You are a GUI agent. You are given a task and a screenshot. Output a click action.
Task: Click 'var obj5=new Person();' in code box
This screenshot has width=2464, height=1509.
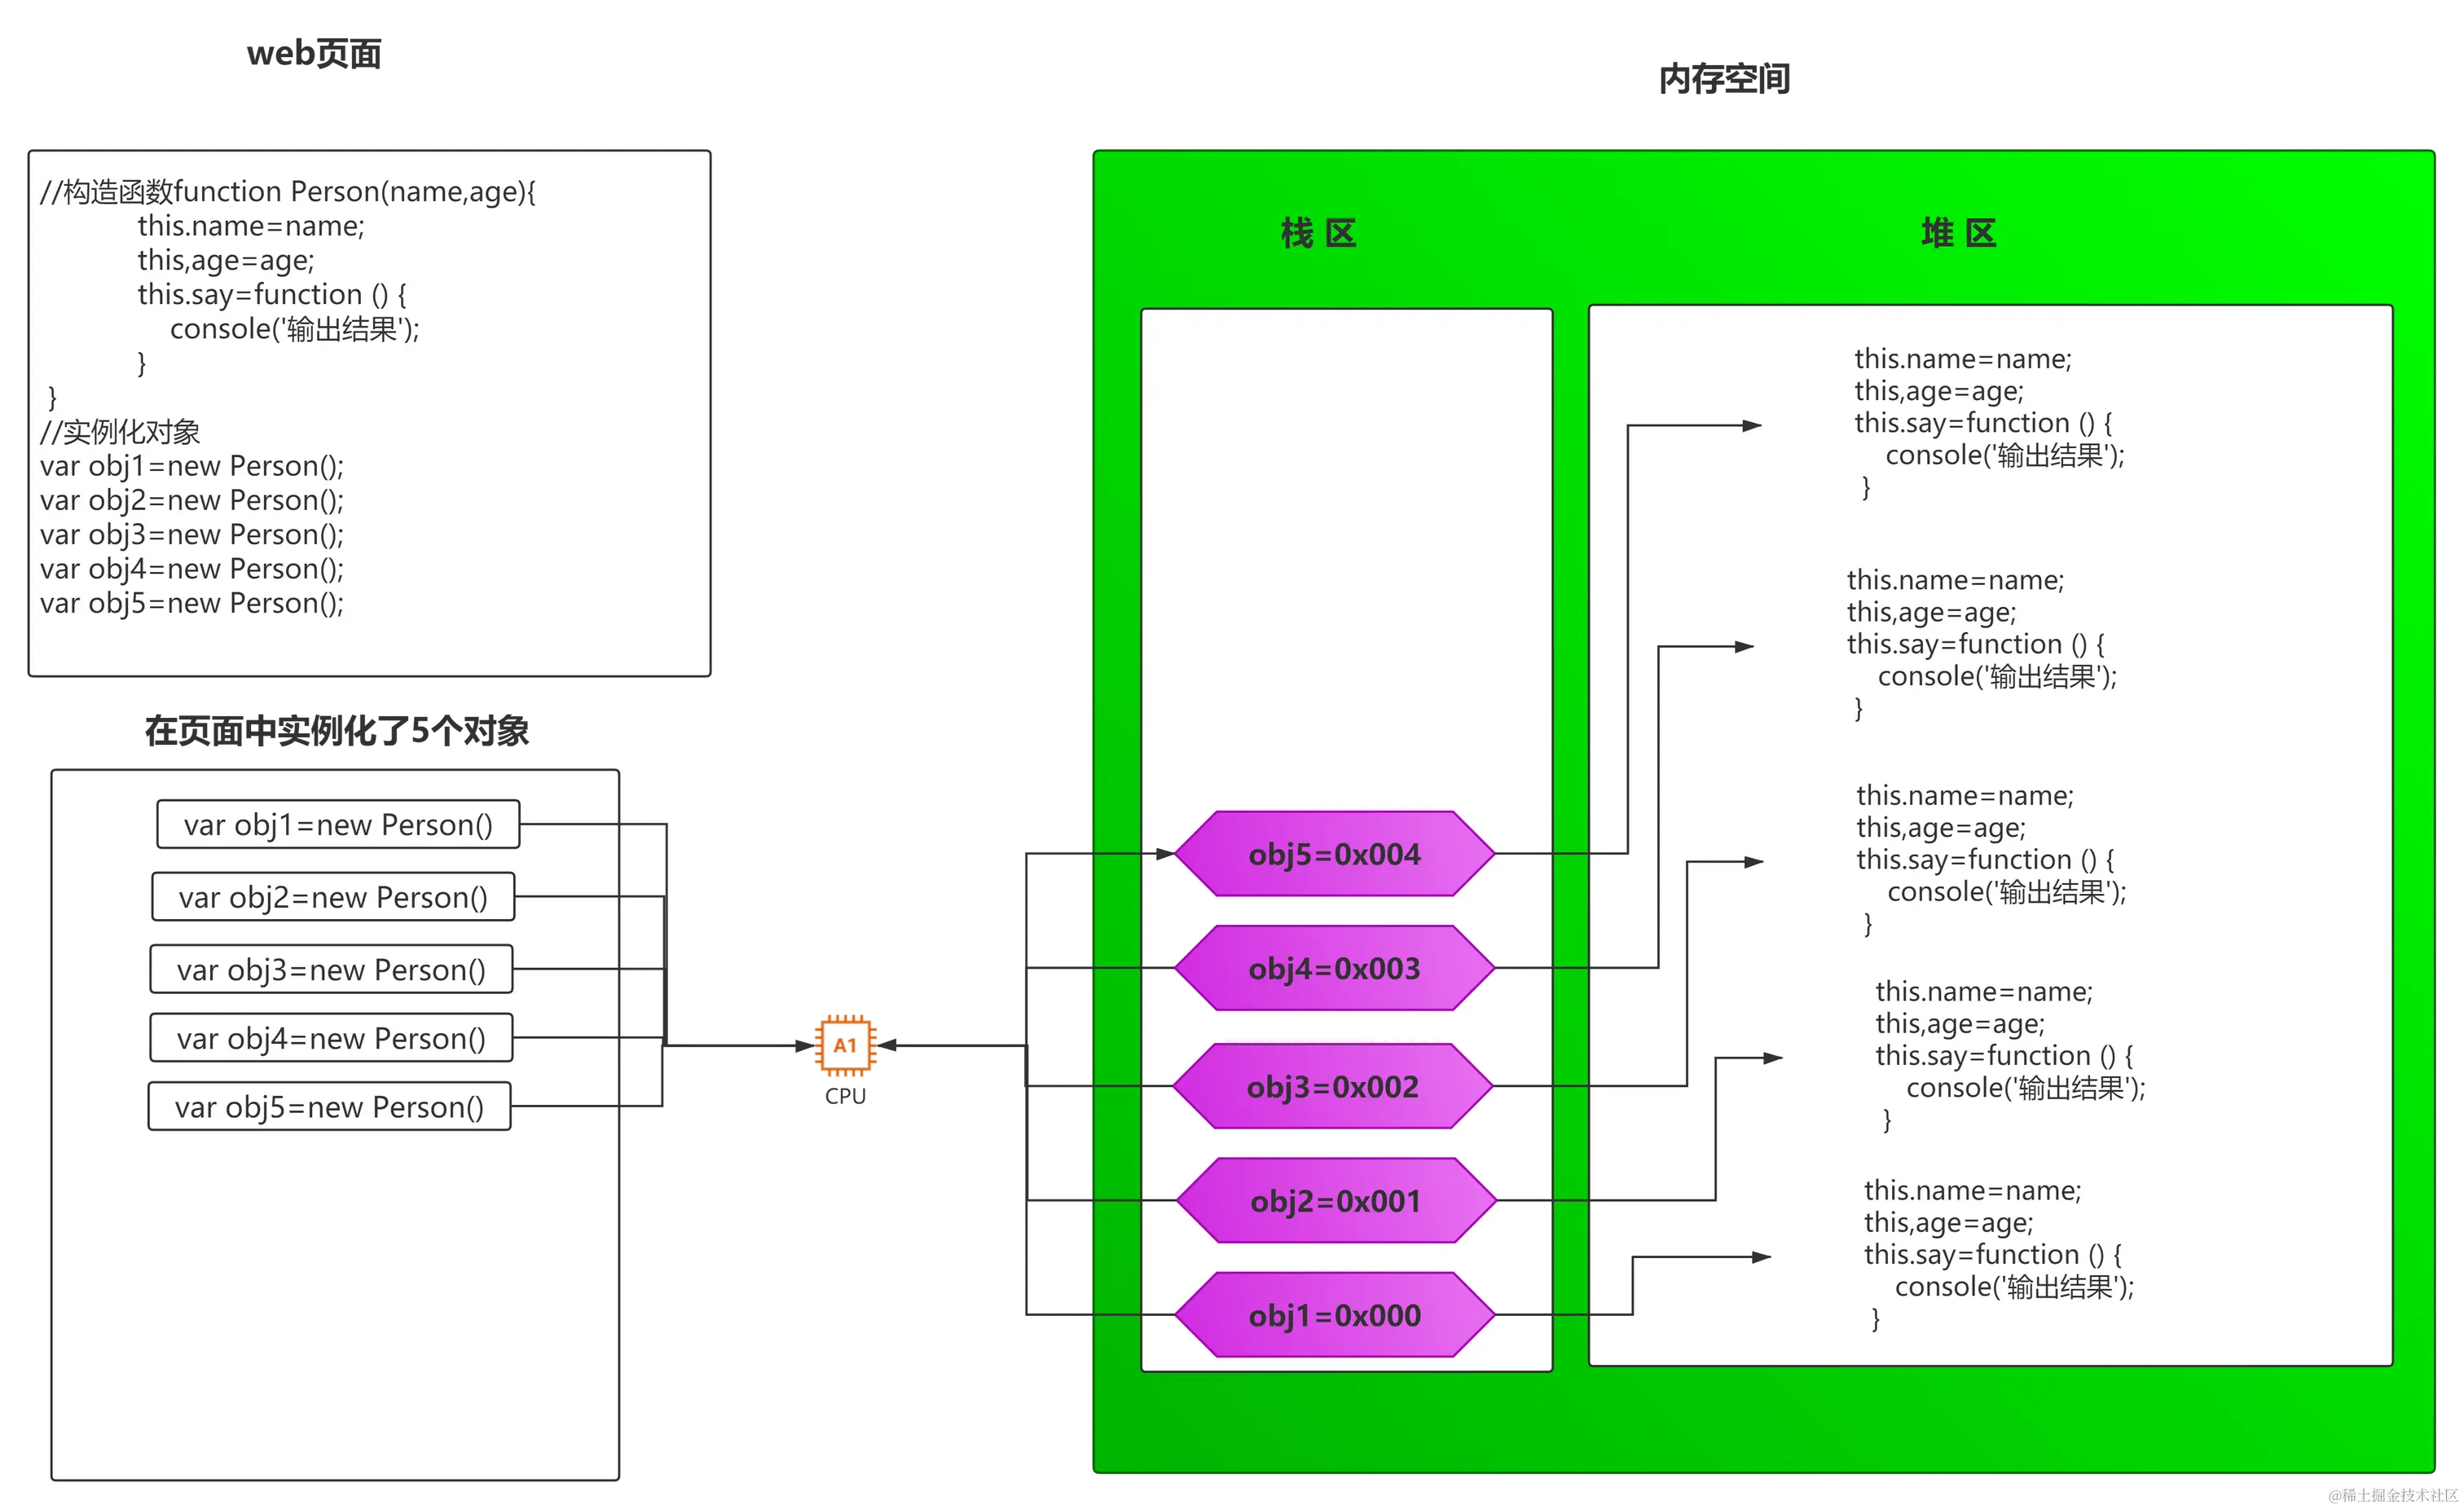192,603
